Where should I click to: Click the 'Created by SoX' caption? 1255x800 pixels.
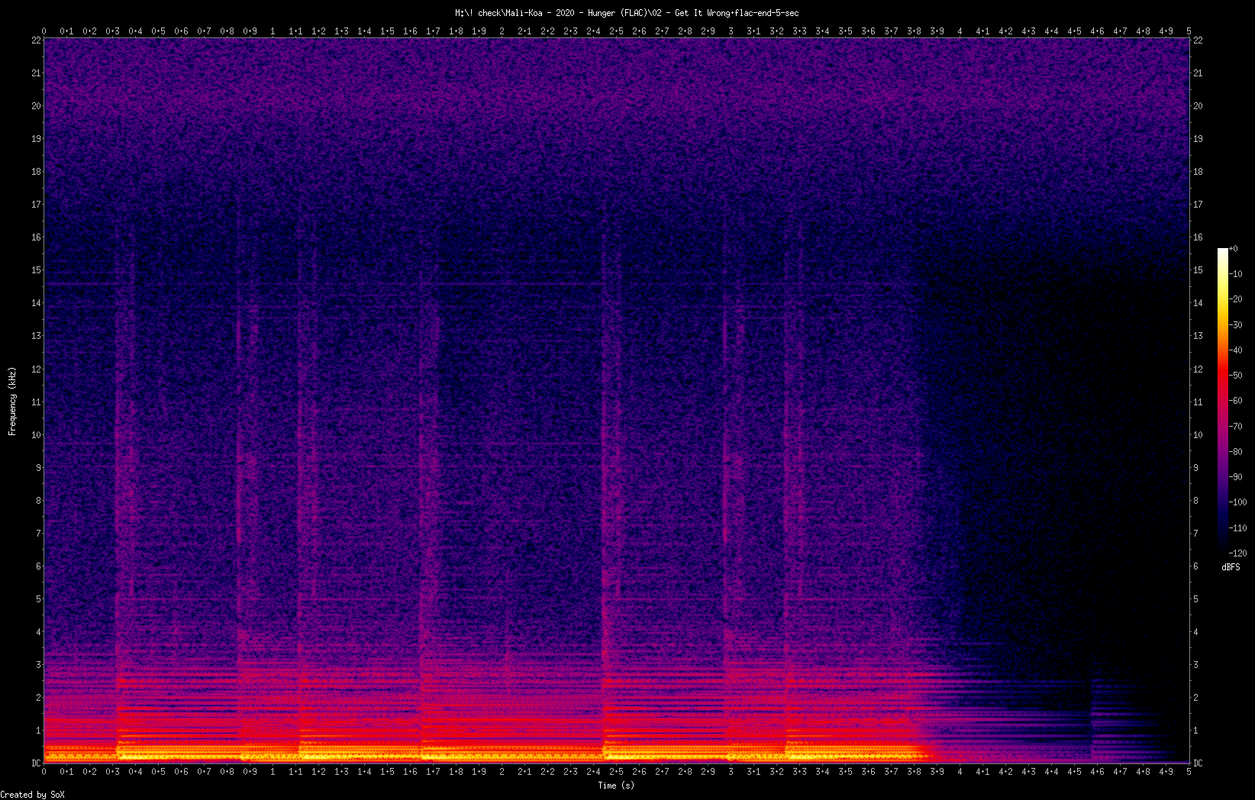[x=33, y=794]
